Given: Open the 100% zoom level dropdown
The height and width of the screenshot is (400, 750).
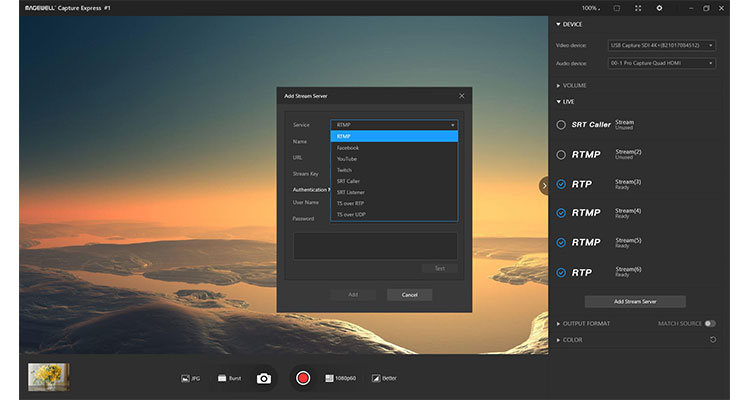Looking at the screenshot, I should tap(591, 8).
